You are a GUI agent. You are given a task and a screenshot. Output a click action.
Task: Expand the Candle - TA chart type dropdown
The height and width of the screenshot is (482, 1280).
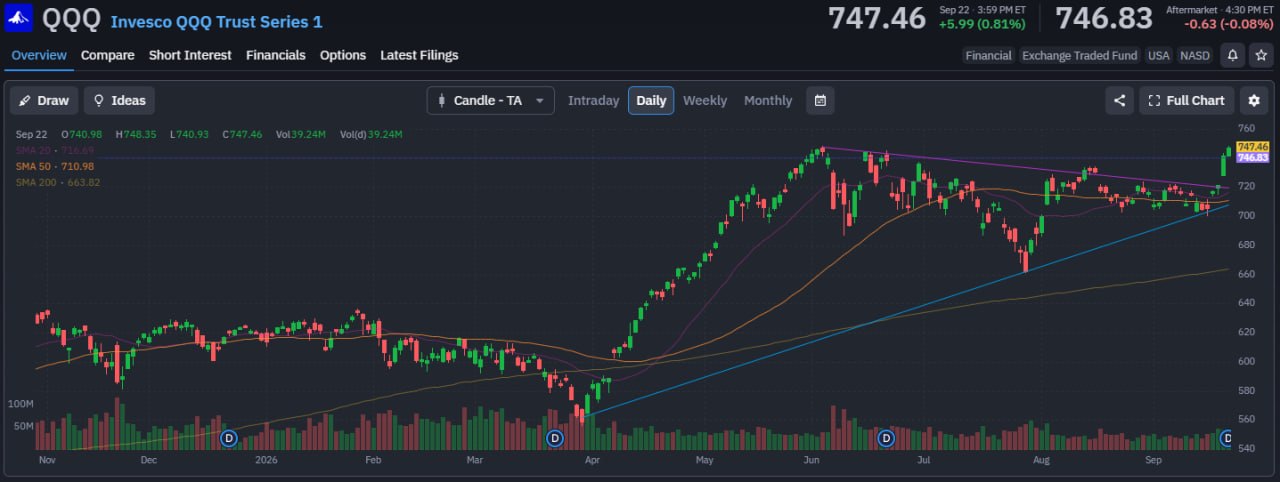[x=490, y=100]
